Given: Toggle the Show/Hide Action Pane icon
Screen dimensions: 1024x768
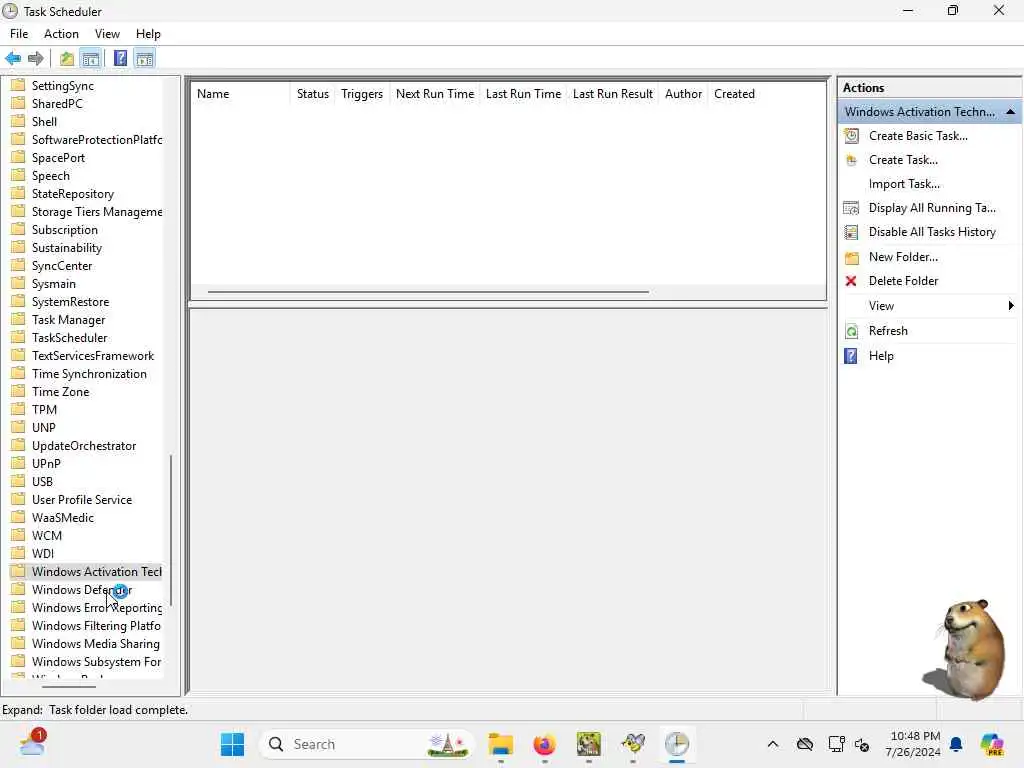Looking at the screenshot, I should click(144, 58).
